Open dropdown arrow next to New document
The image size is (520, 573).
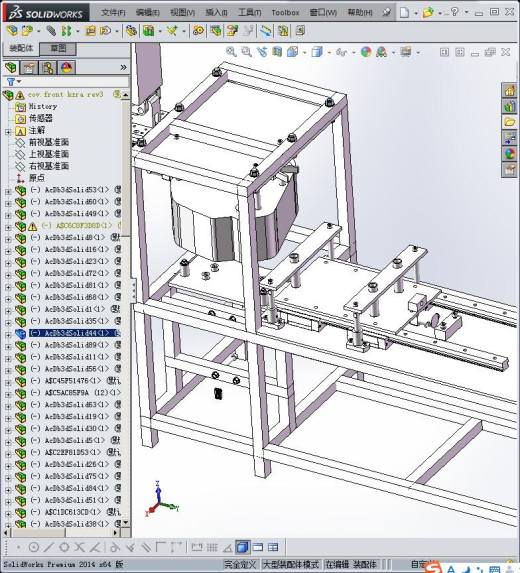click(x=415, y=13)
